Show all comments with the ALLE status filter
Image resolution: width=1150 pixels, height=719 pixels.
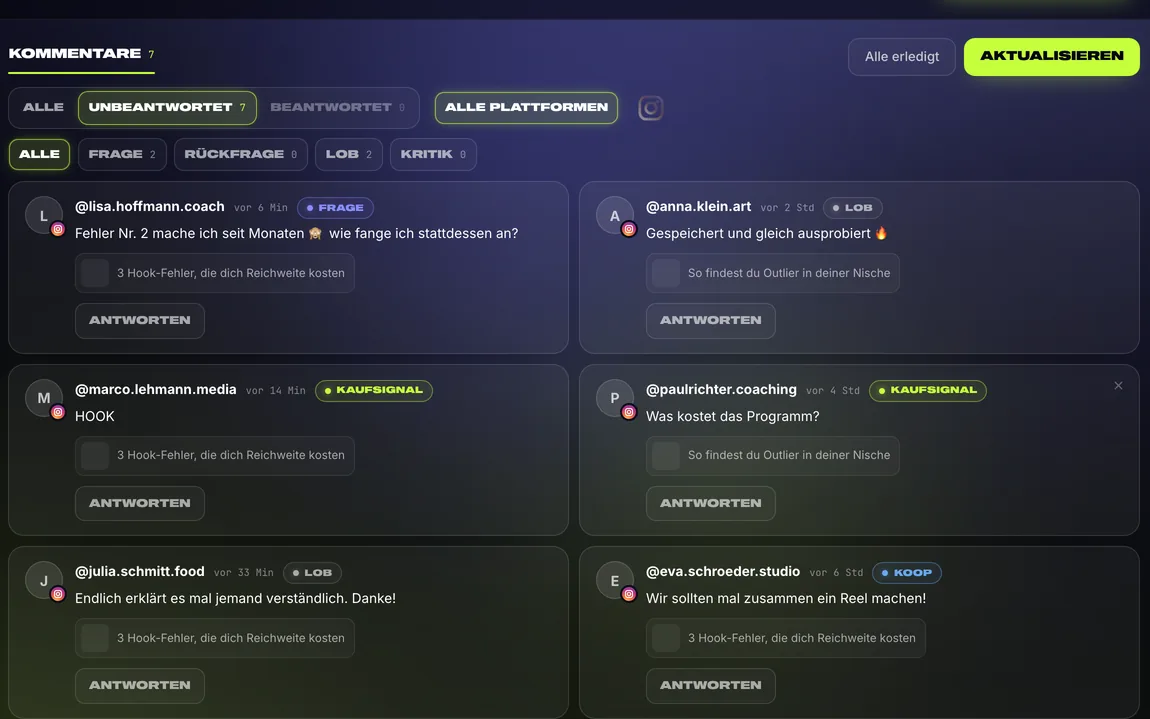click(x=43, y=107)
